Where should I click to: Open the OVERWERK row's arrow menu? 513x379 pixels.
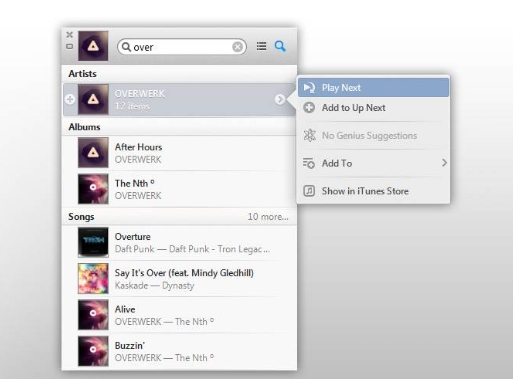(280, 99)
